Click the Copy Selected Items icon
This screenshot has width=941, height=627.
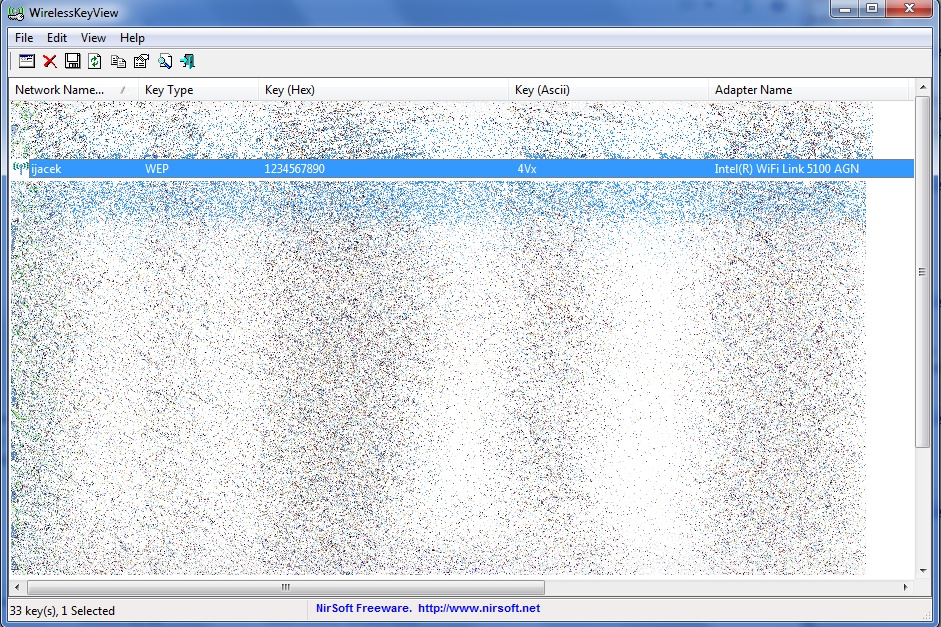click(118, 62)
